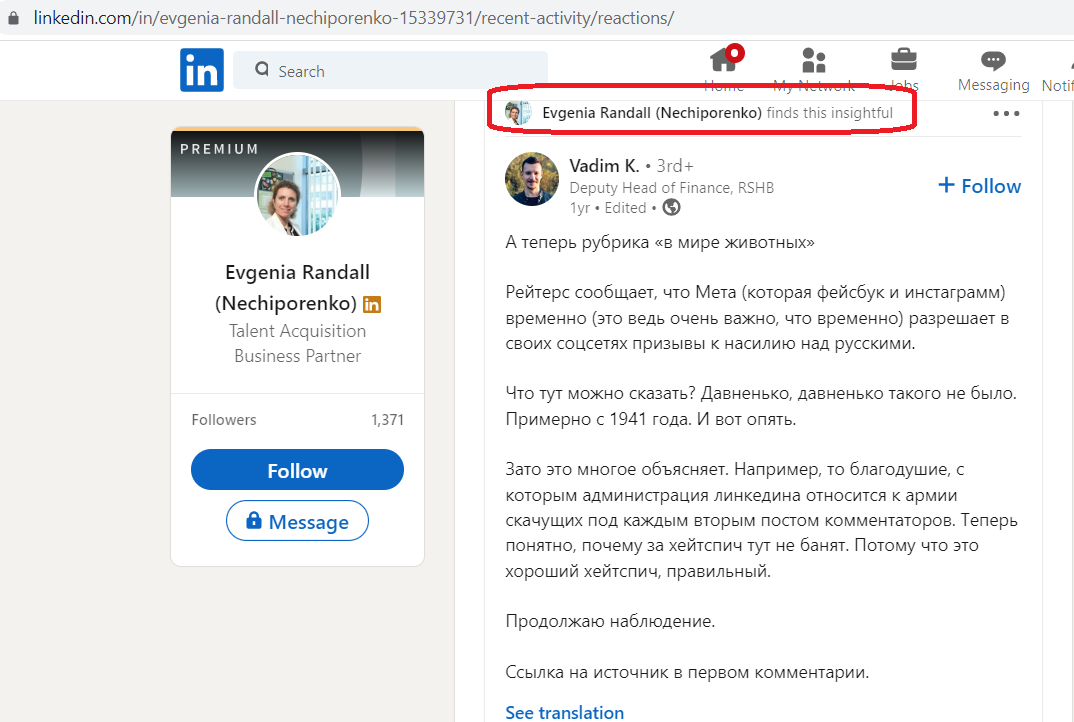Open Vadim K. profile name link

pyautogui.click(x=604, y=166)
